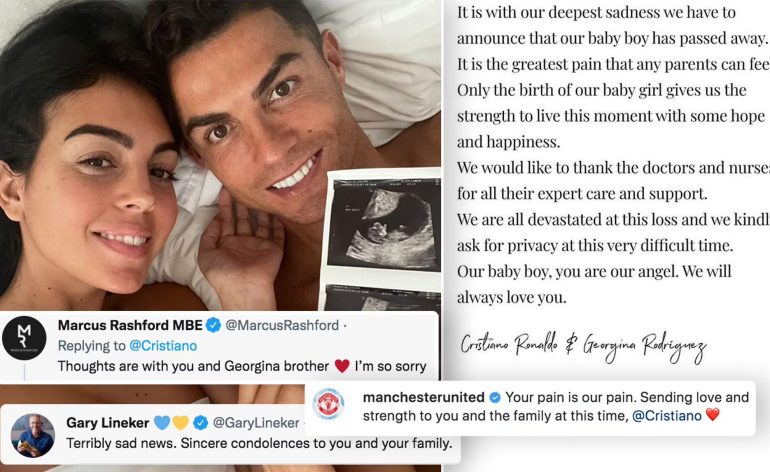Click the red heart emoji in Rashford's reply
Screen dimensions: 770x472
click(342, 366)
